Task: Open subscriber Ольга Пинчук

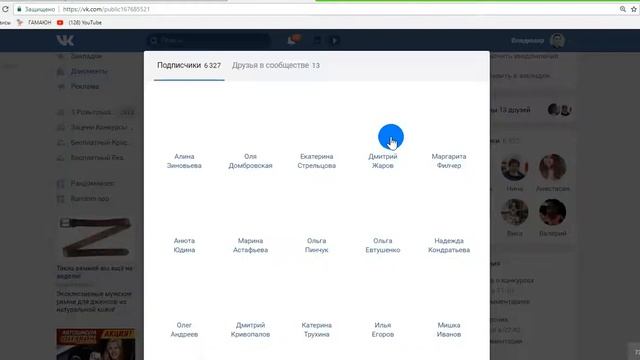Action: 317,245
